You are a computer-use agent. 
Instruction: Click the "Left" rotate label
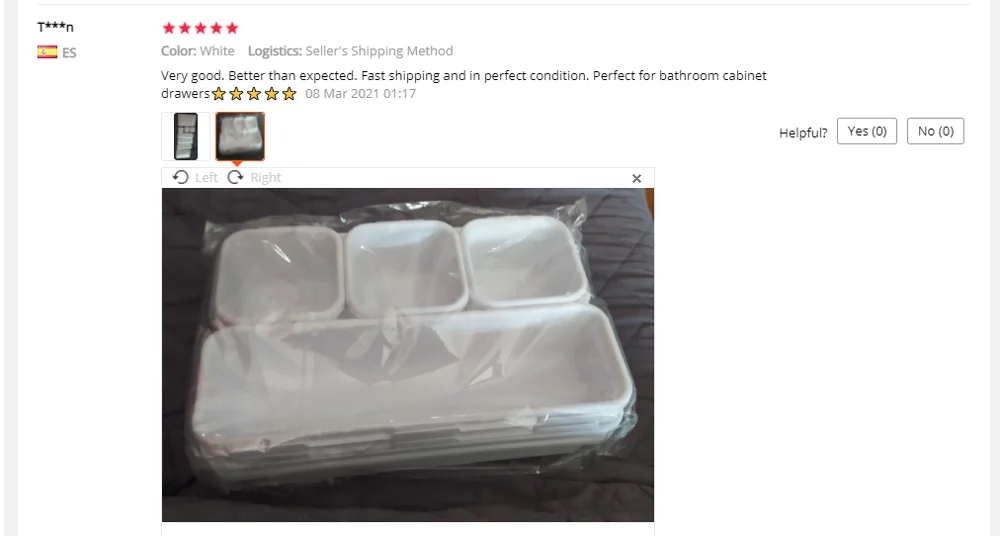click(206, 178)
